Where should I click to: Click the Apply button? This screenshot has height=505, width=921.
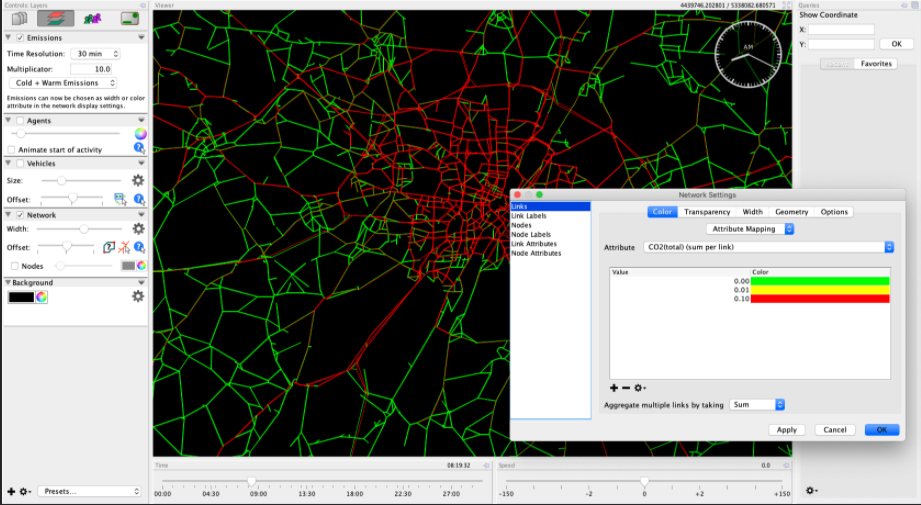[x=786, y=430]
